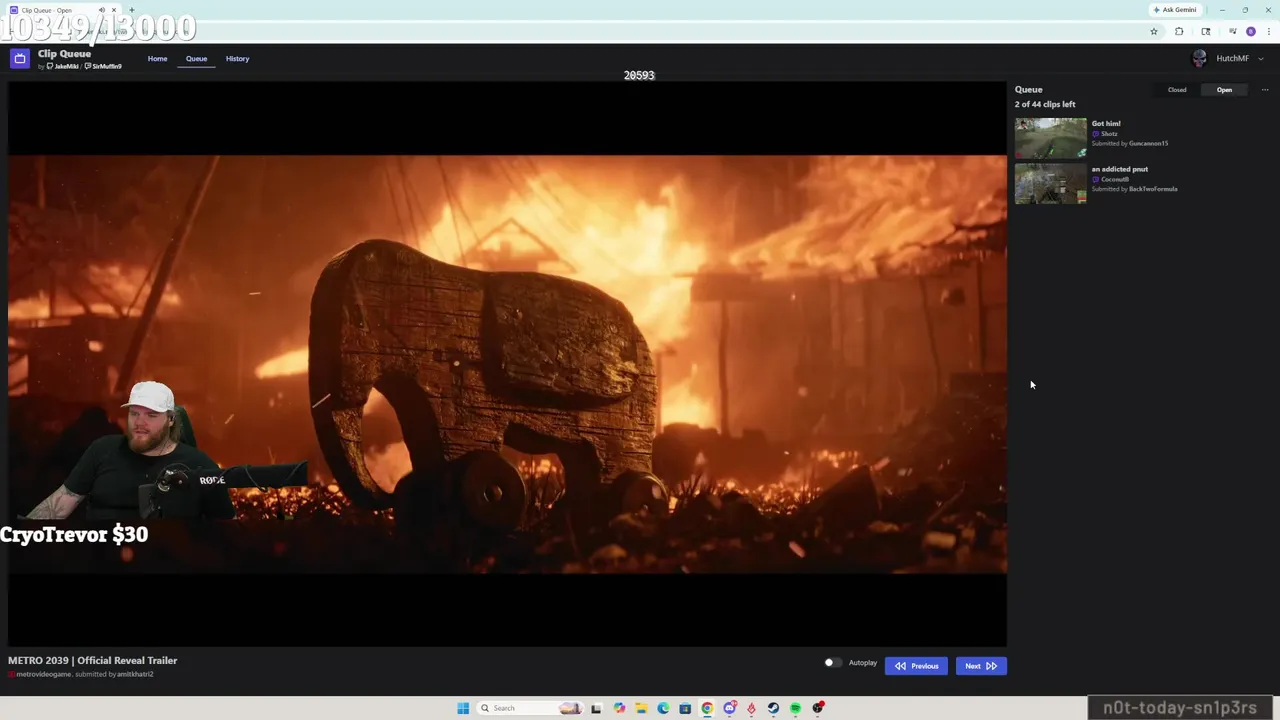Screen dimensions: 1280x720
Task: Click submitter name BackTwoFormula
Action: (x=1153, y=189)
